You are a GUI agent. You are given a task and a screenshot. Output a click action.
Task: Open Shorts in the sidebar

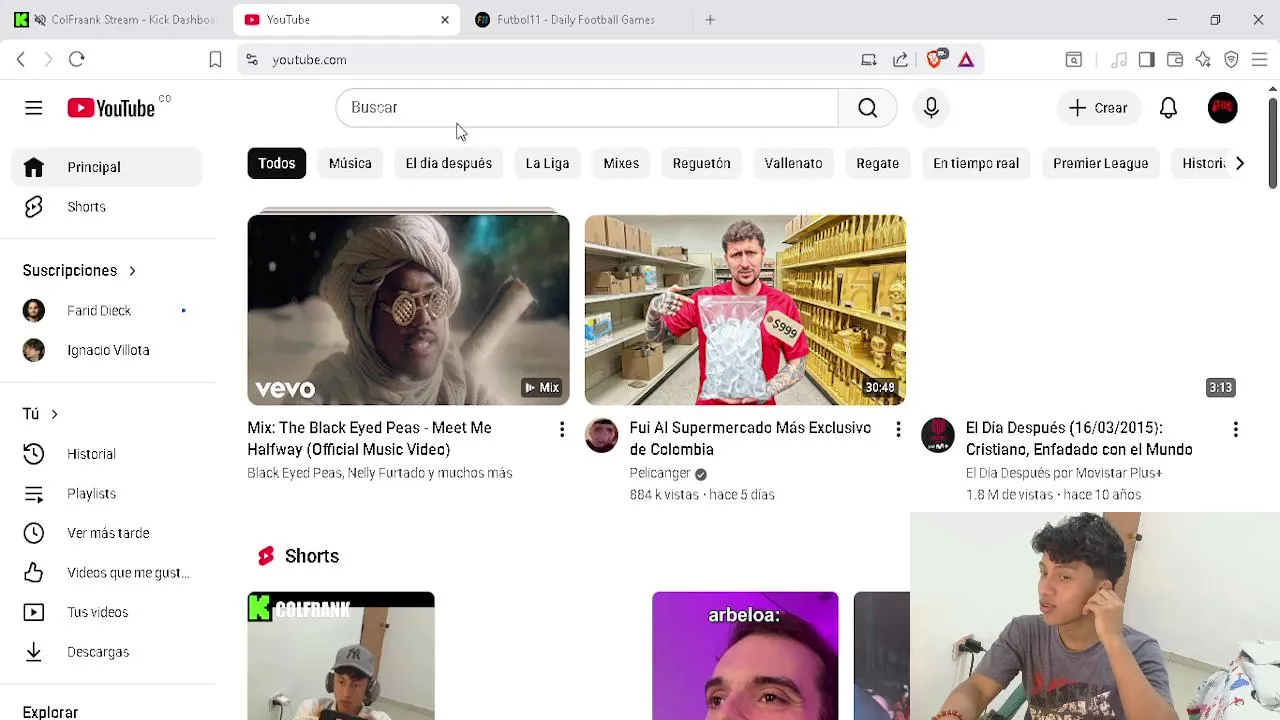click(x=107, y=207)
